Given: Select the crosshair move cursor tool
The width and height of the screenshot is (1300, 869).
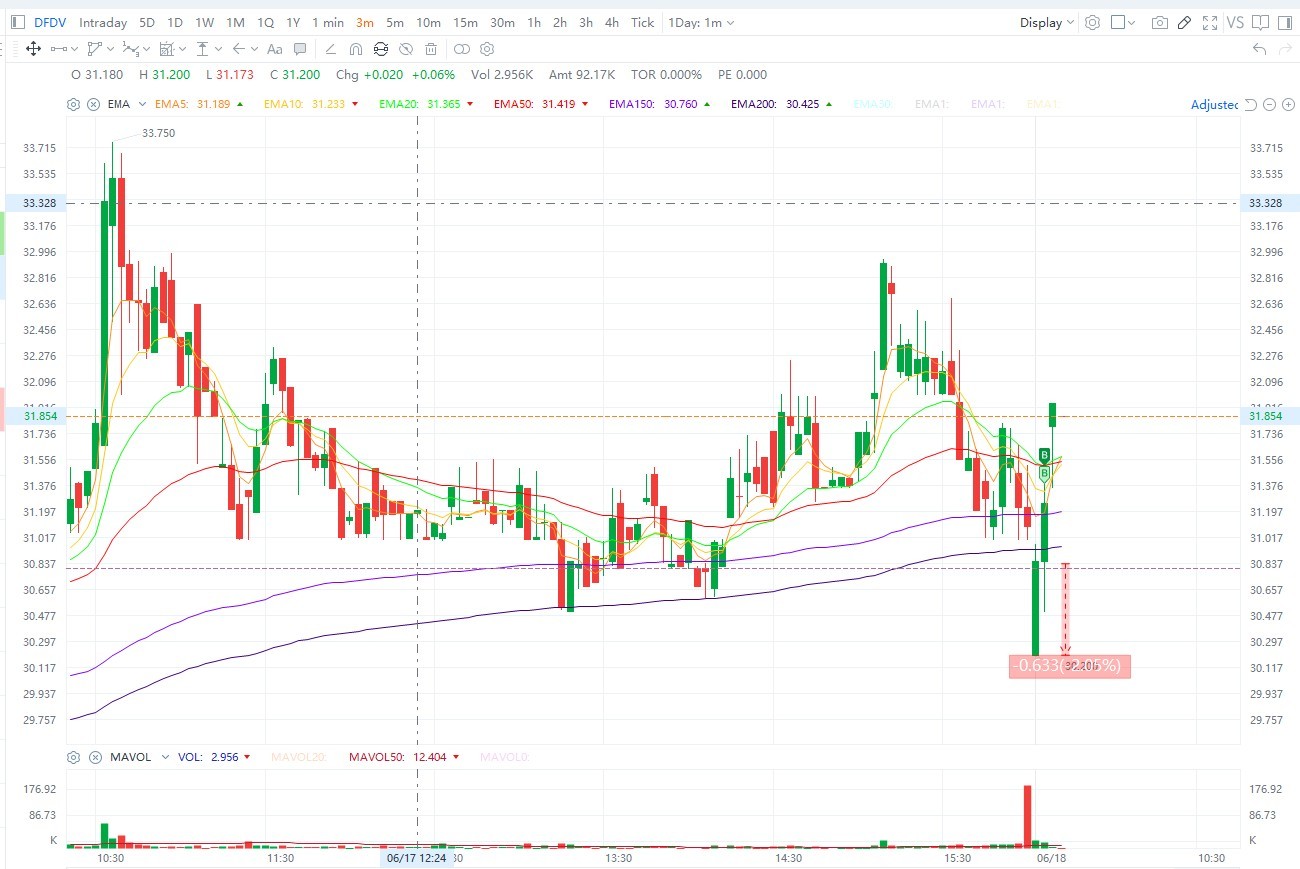Looking at the screenshot, I should click(33, 48).
